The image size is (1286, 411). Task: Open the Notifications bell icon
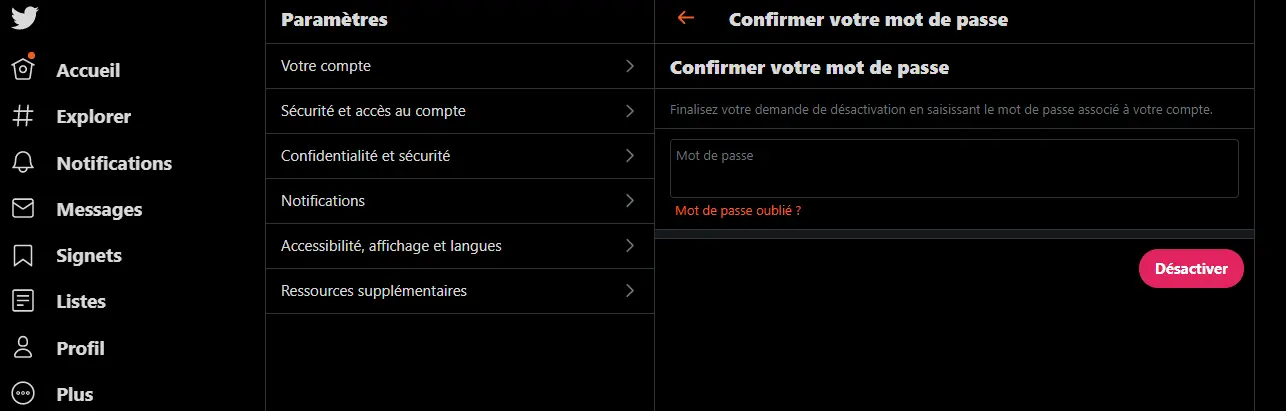[x=23, y=163]
